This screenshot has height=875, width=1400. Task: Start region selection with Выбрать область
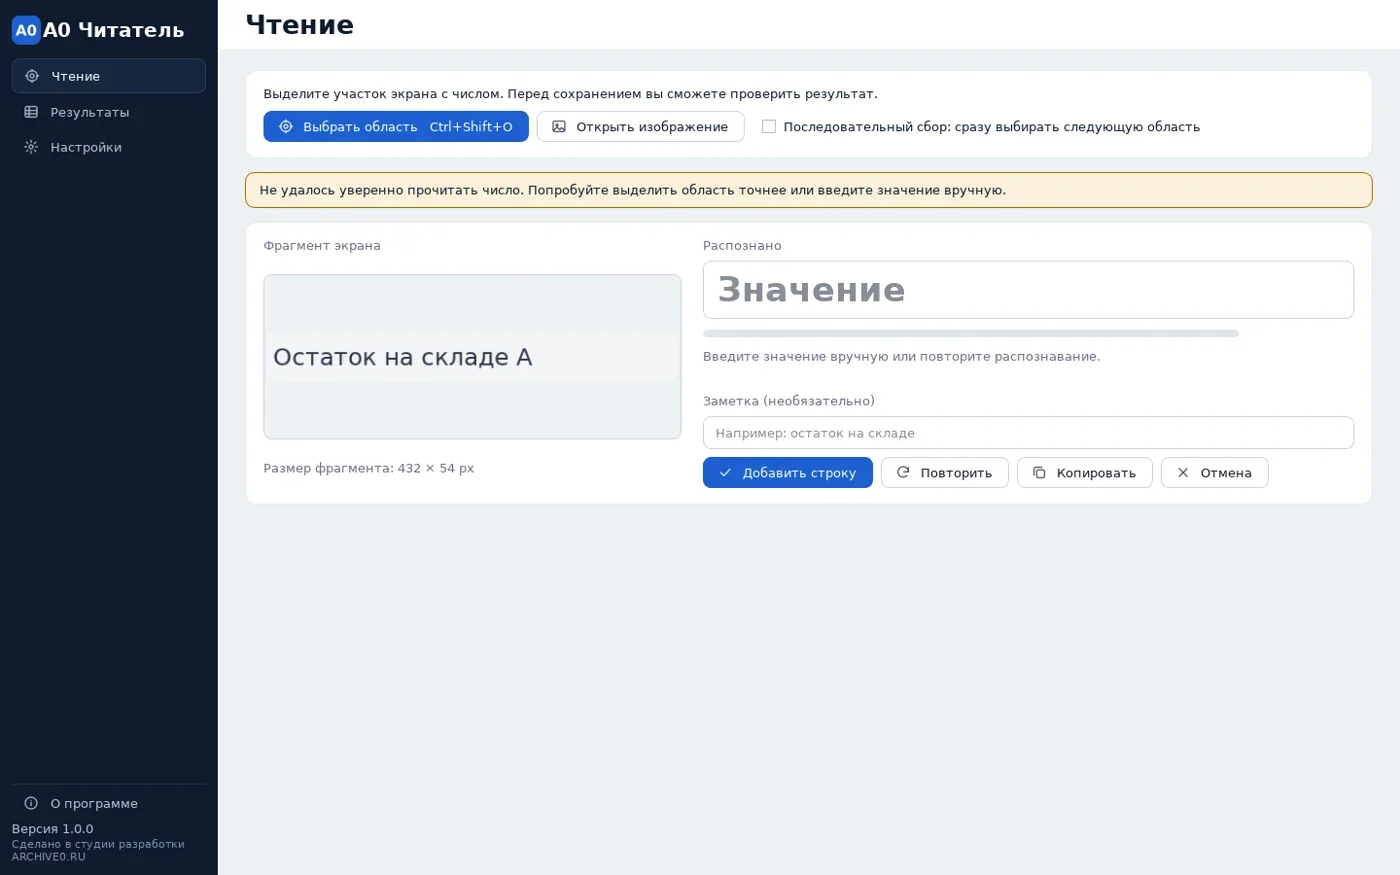click(x=396, y=127)
